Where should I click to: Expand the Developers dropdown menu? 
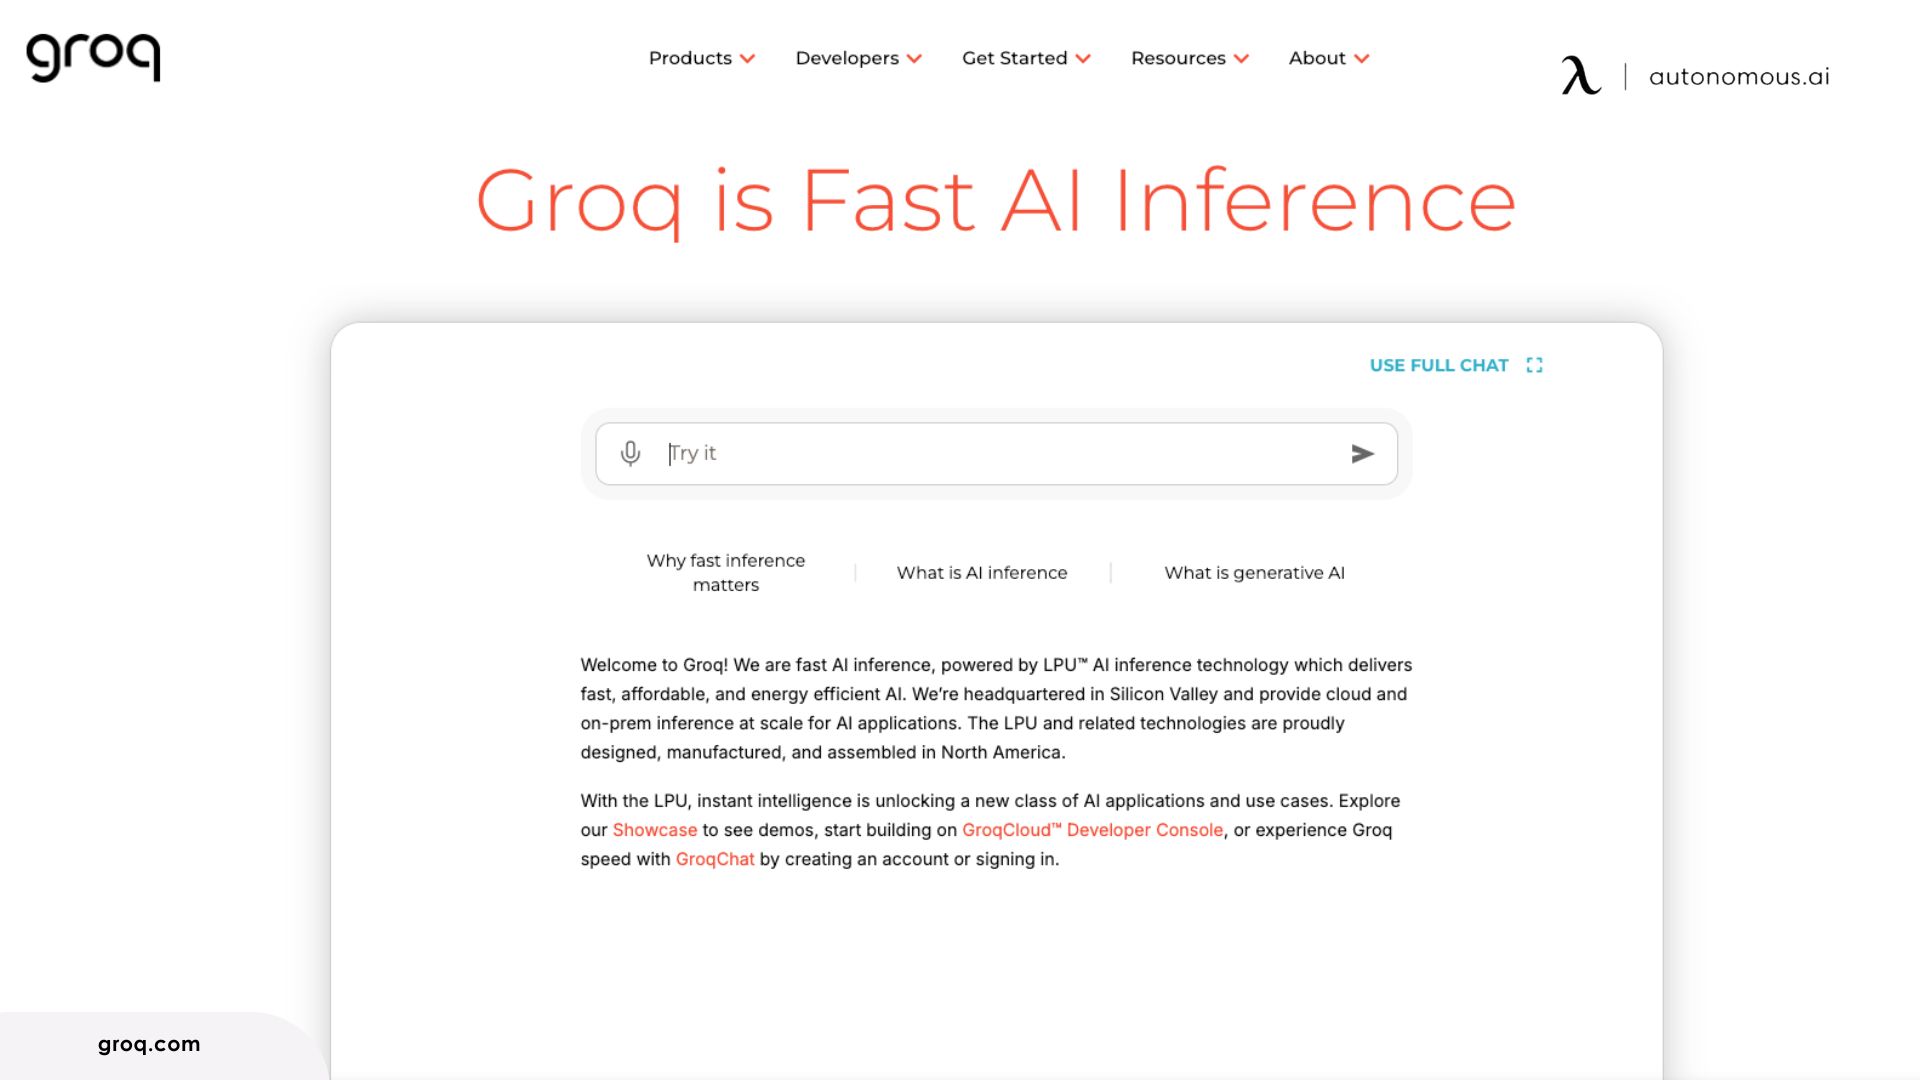[x=858, y=58]
